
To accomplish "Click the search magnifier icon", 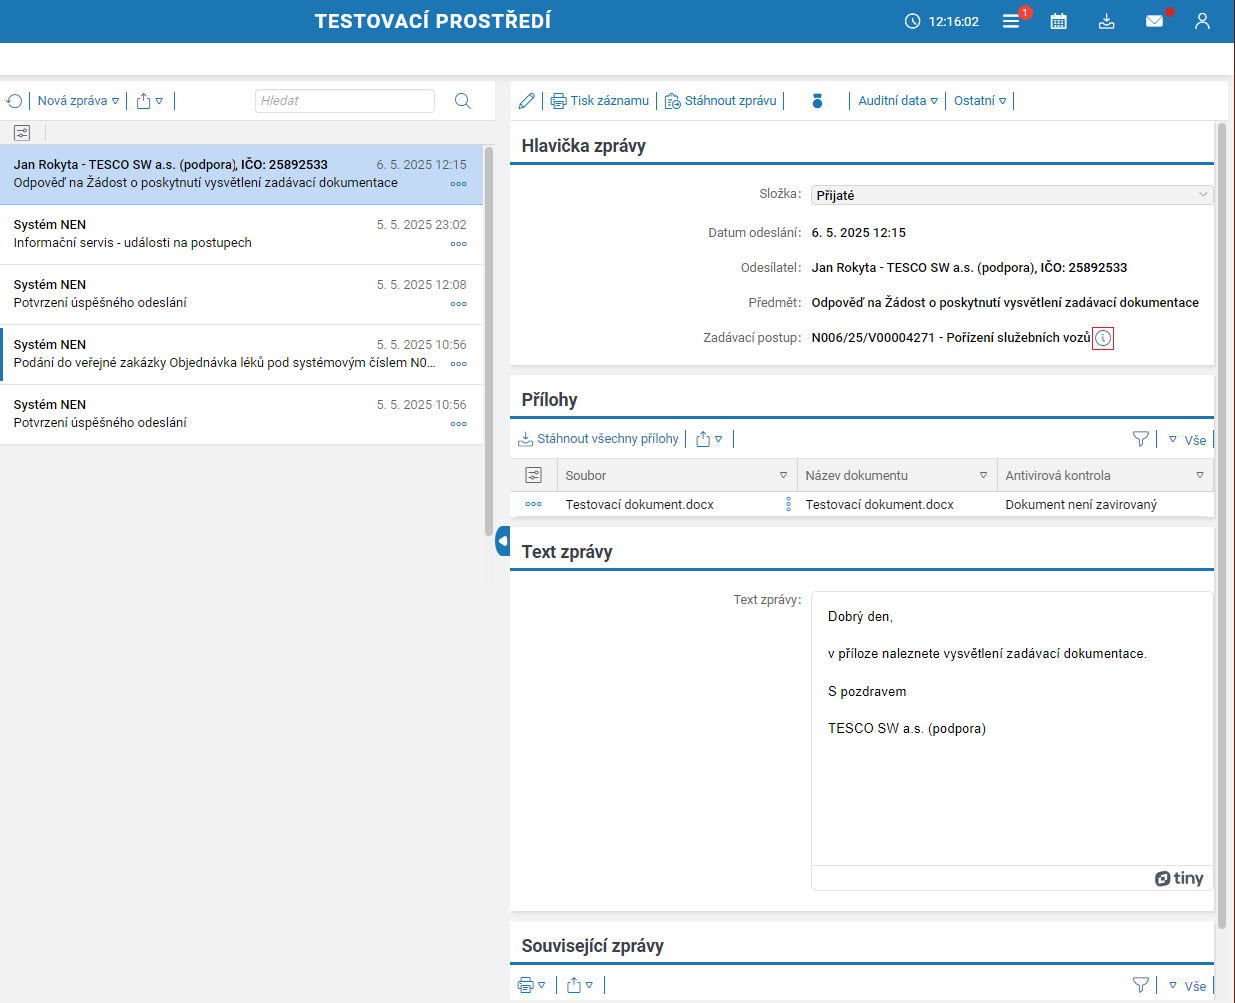I will coord(463,101).
